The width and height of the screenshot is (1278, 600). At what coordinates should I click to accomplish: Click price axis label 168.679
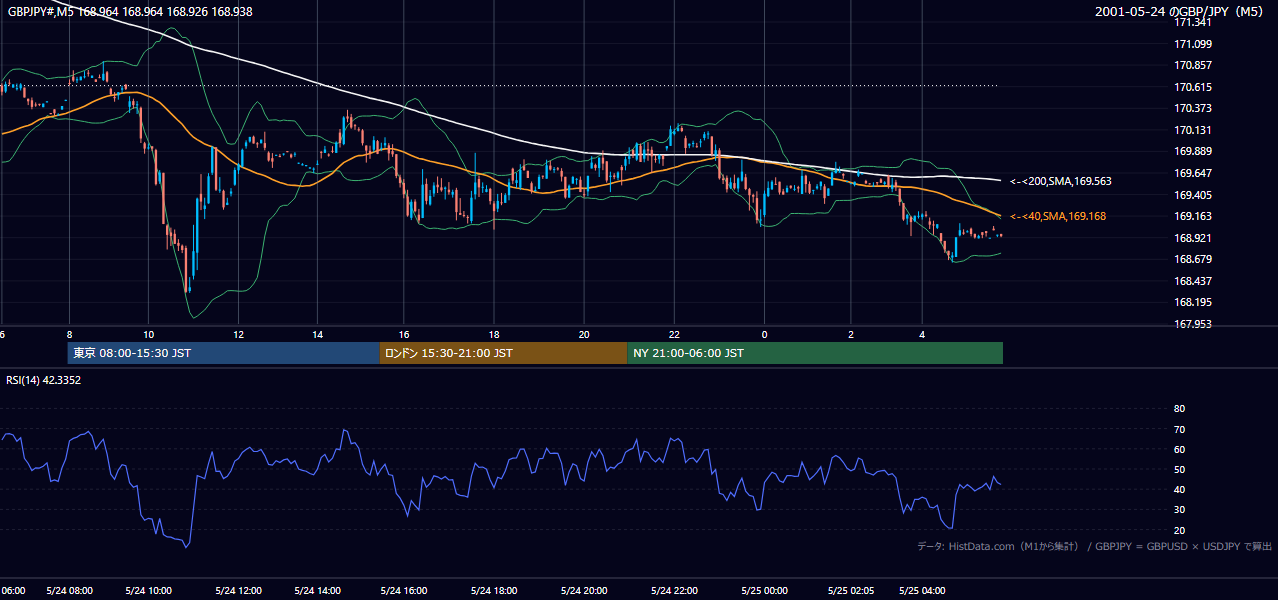pyautogui.click(x=1193, y=259)
